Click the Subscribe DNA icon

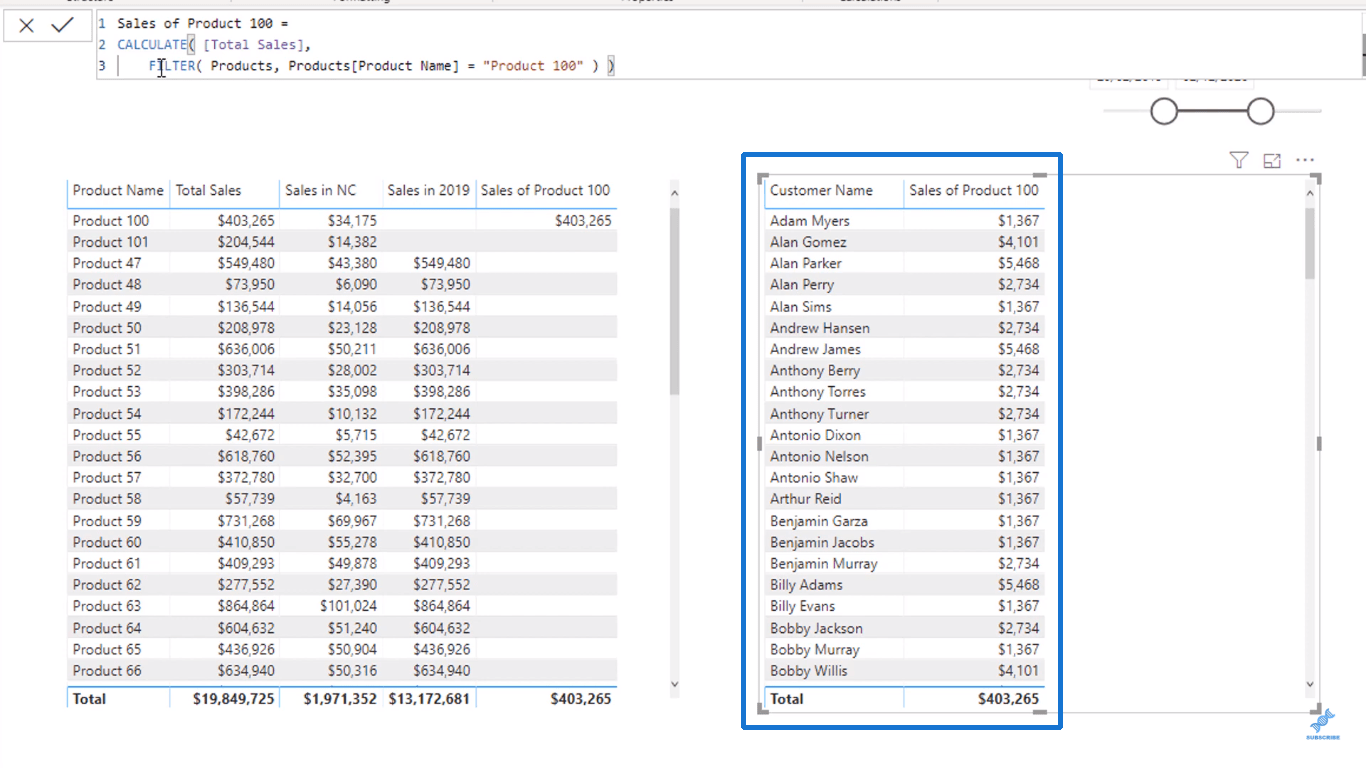pyautogui.click(x=1323, y=725)
